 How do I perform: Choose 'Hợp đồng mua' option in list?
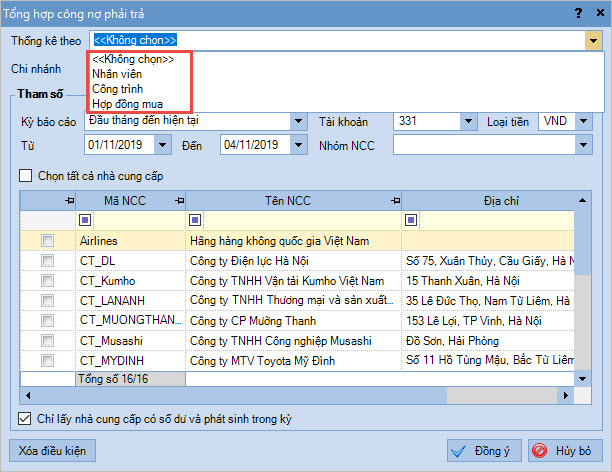click(127, 103)
